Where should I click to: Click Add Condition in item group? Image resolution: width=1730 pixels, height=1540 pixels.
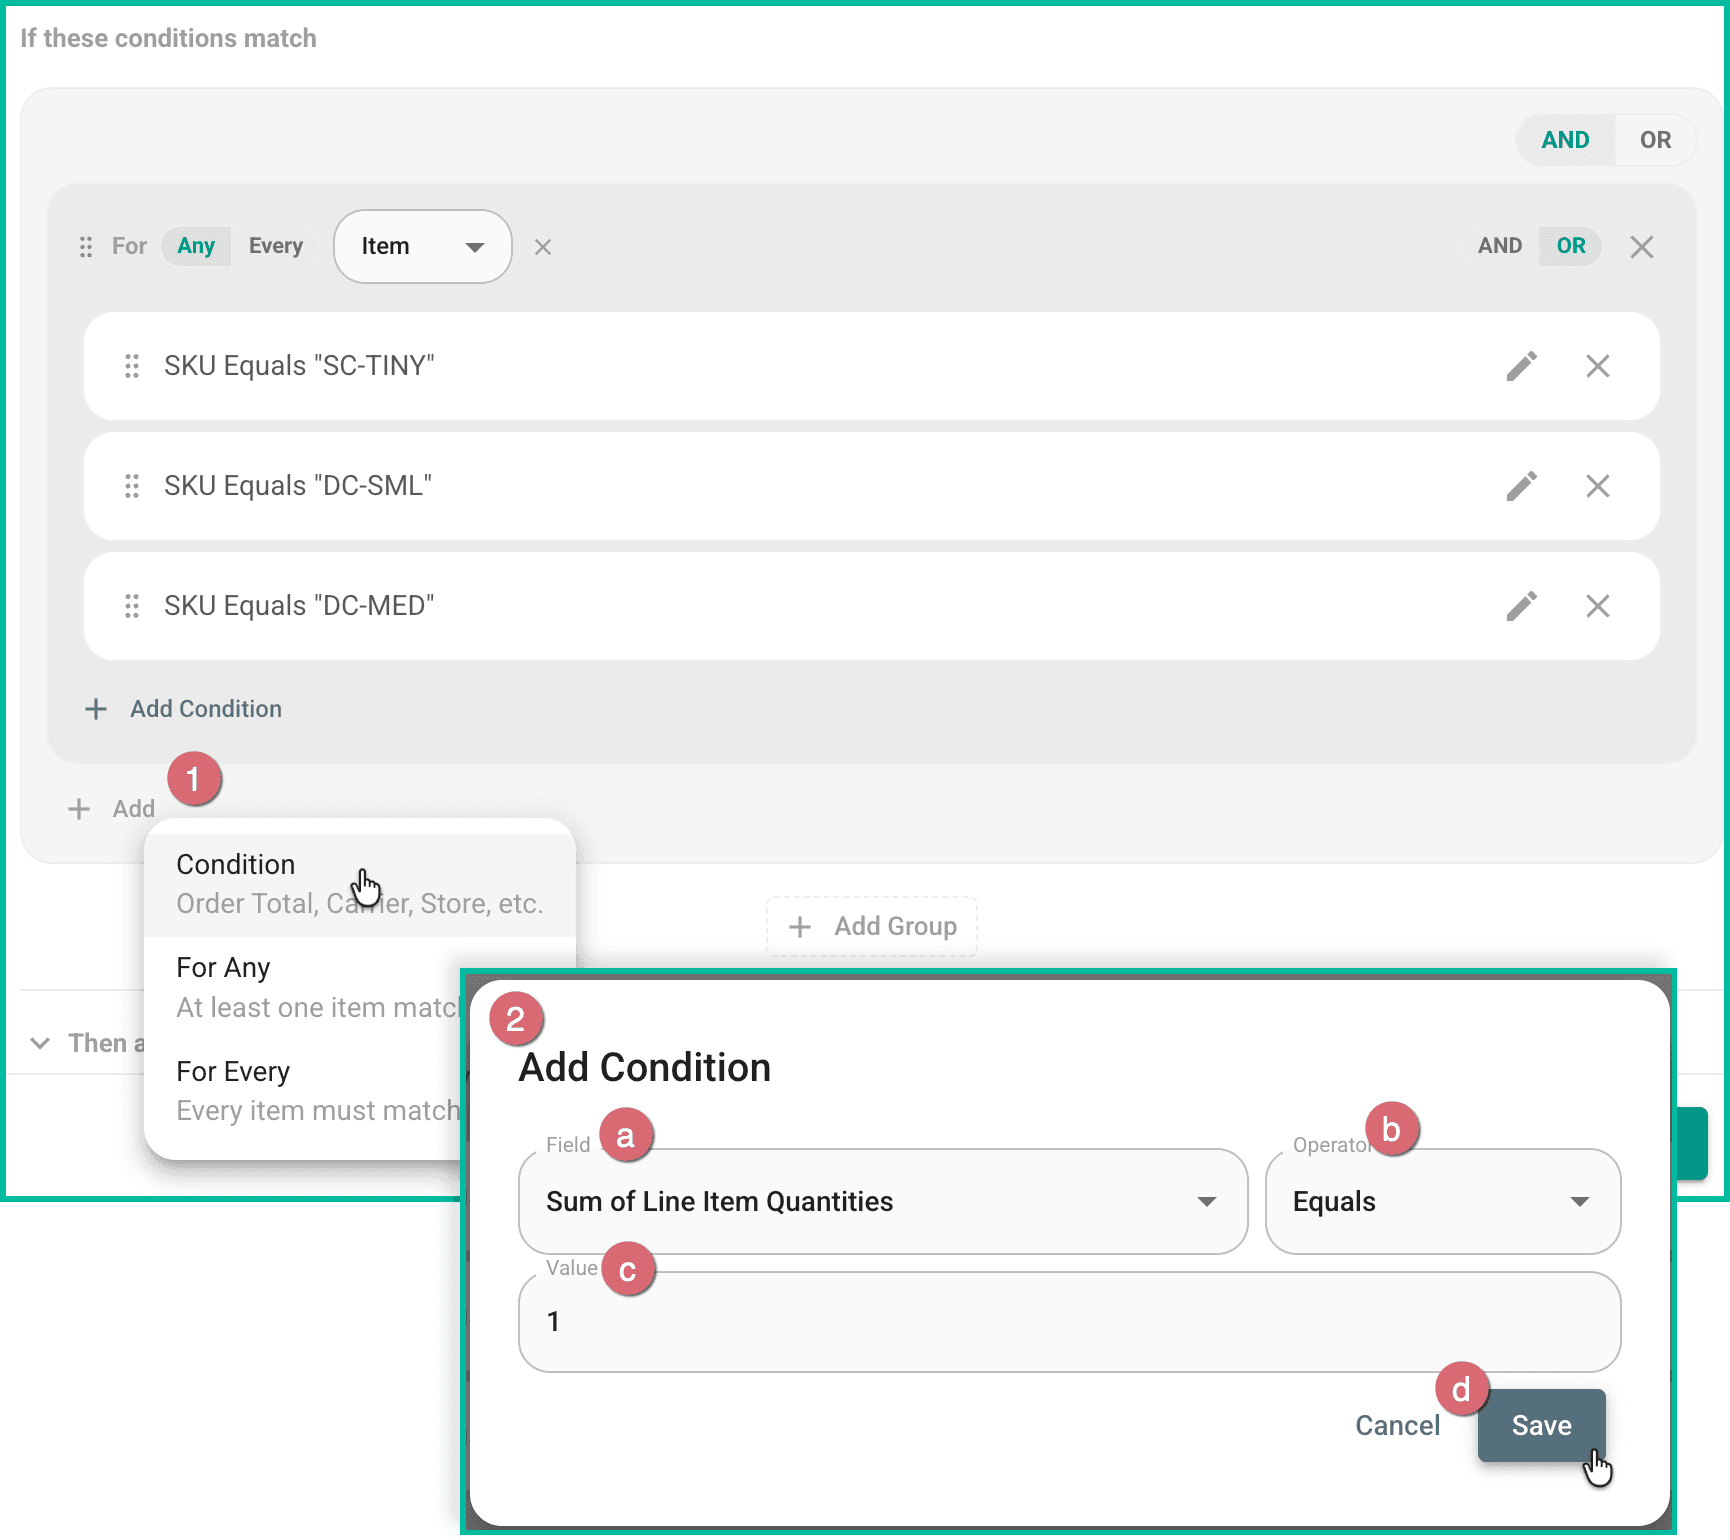(x=183, y=709)
